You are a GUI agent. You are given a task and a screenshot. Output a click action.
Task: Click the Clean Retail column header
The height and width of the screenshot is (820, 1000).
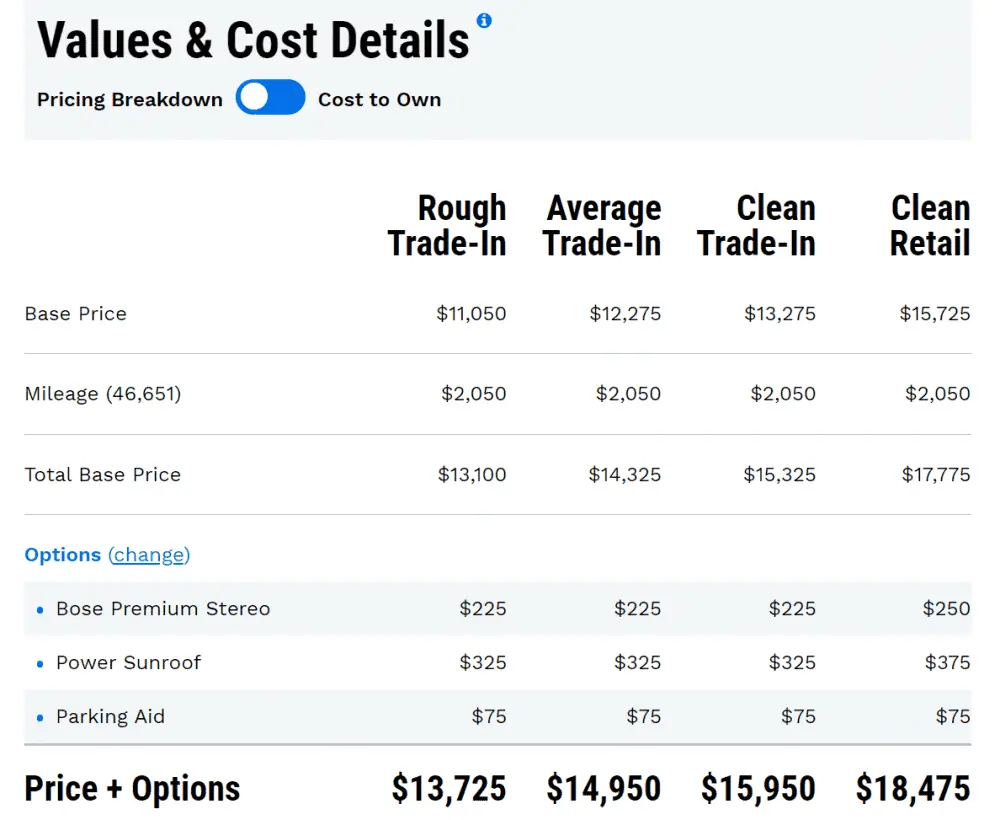930,226
